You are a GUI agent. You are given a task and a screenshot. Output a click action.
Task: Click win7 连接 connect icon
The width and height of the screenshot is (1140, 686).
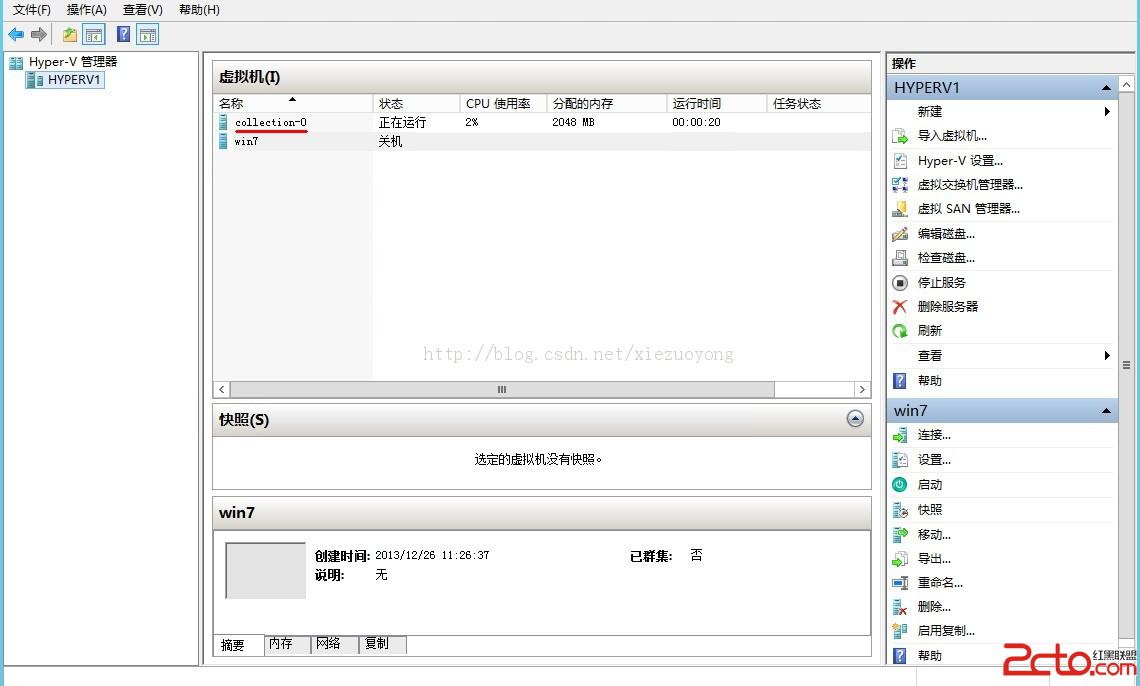900,435
